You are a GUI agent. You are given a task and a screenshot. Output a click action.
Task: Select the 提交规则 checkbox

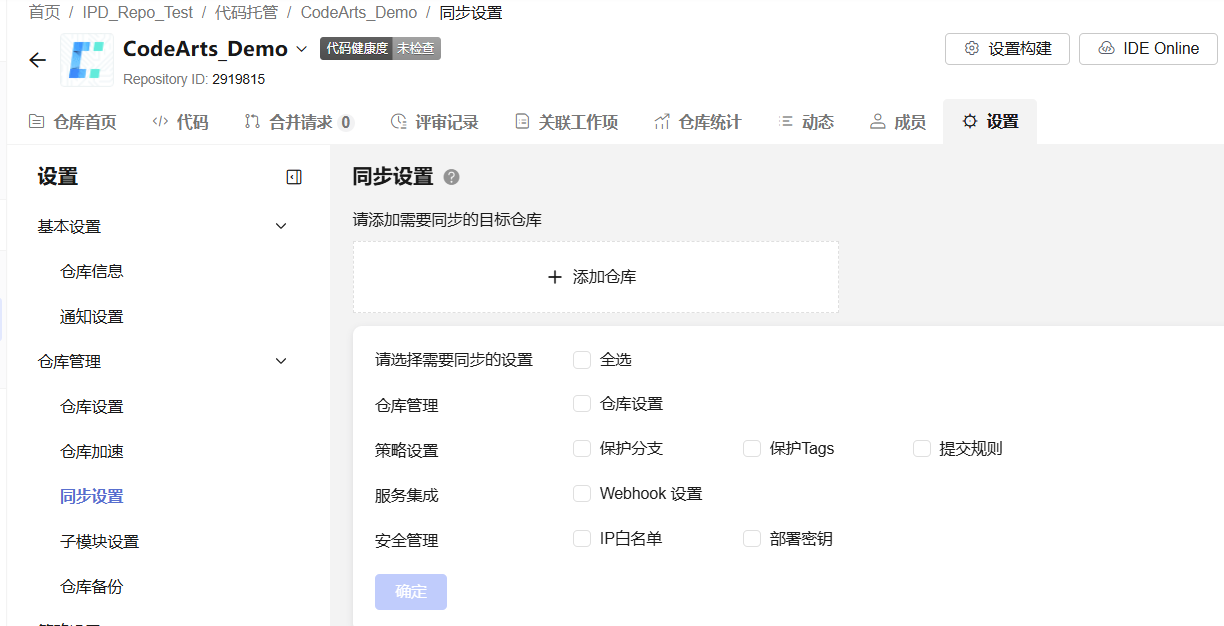922,449
